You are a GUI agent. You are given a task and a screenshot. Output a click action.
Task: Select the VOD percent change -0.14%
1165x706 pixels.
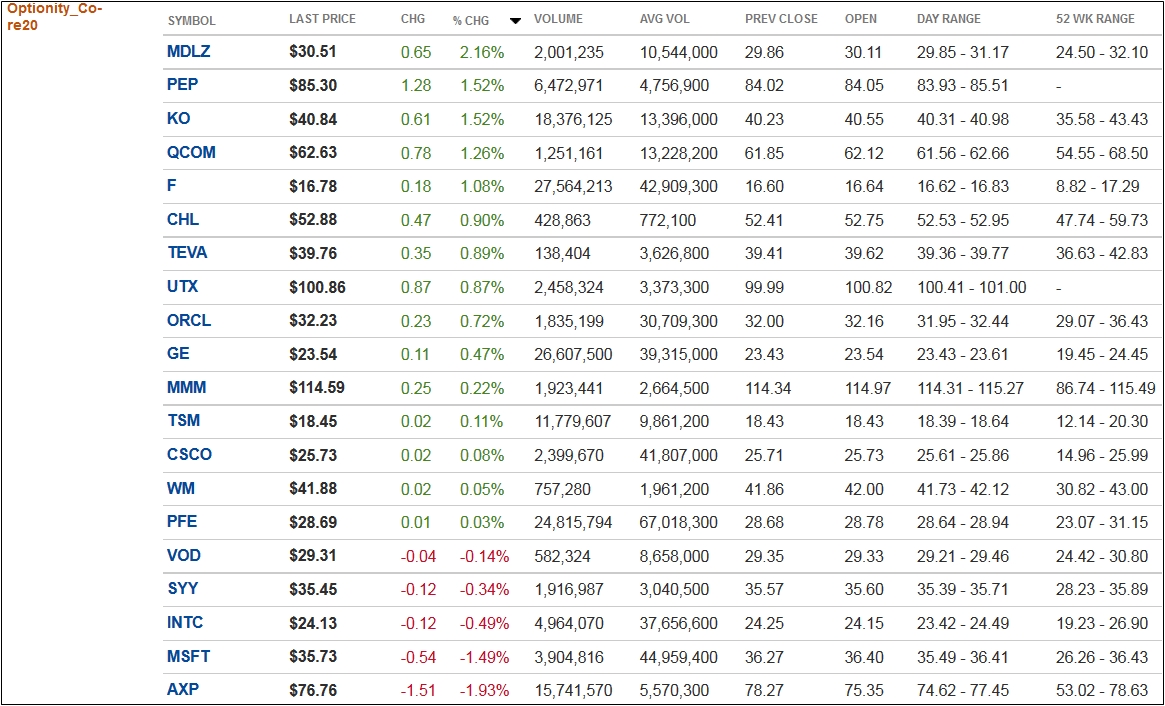click(x=484, y=557)
